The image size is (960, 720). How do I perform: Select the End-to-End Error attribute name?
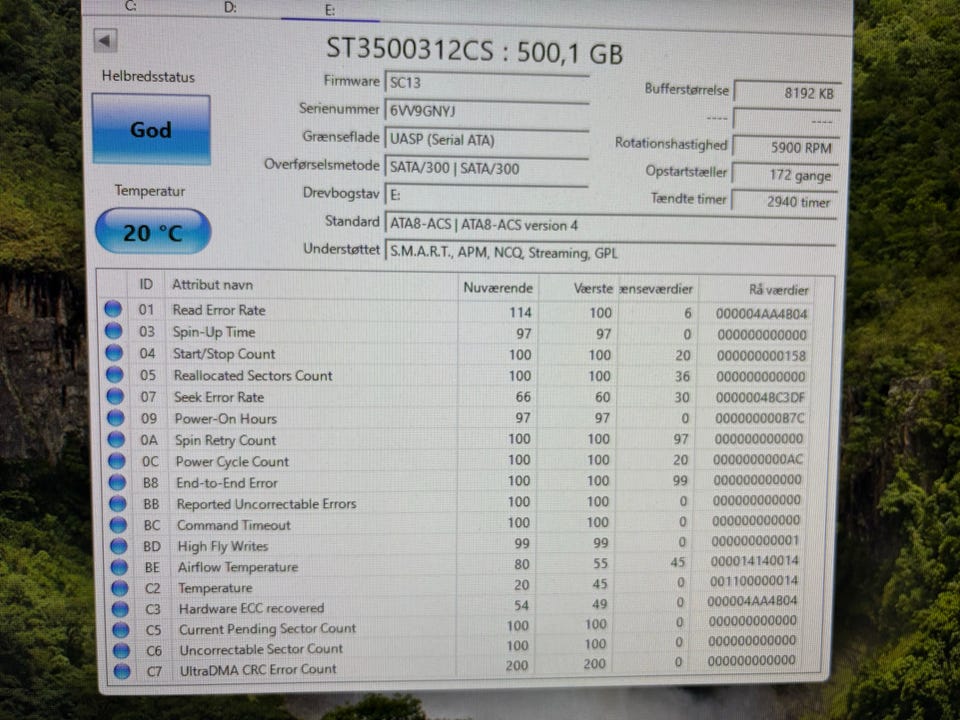tap(227, 483)
